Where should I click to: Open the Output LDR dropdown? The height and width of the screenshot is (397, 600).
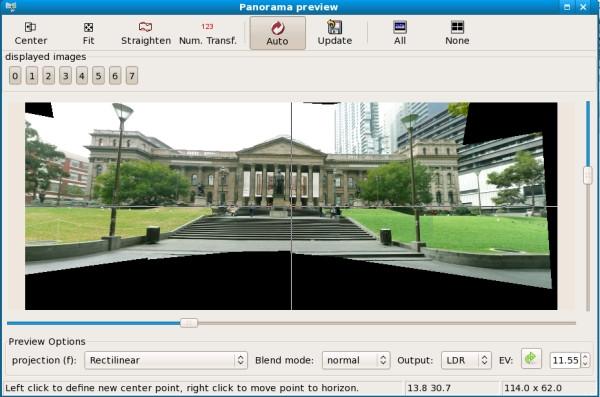(x=466, y=360)
